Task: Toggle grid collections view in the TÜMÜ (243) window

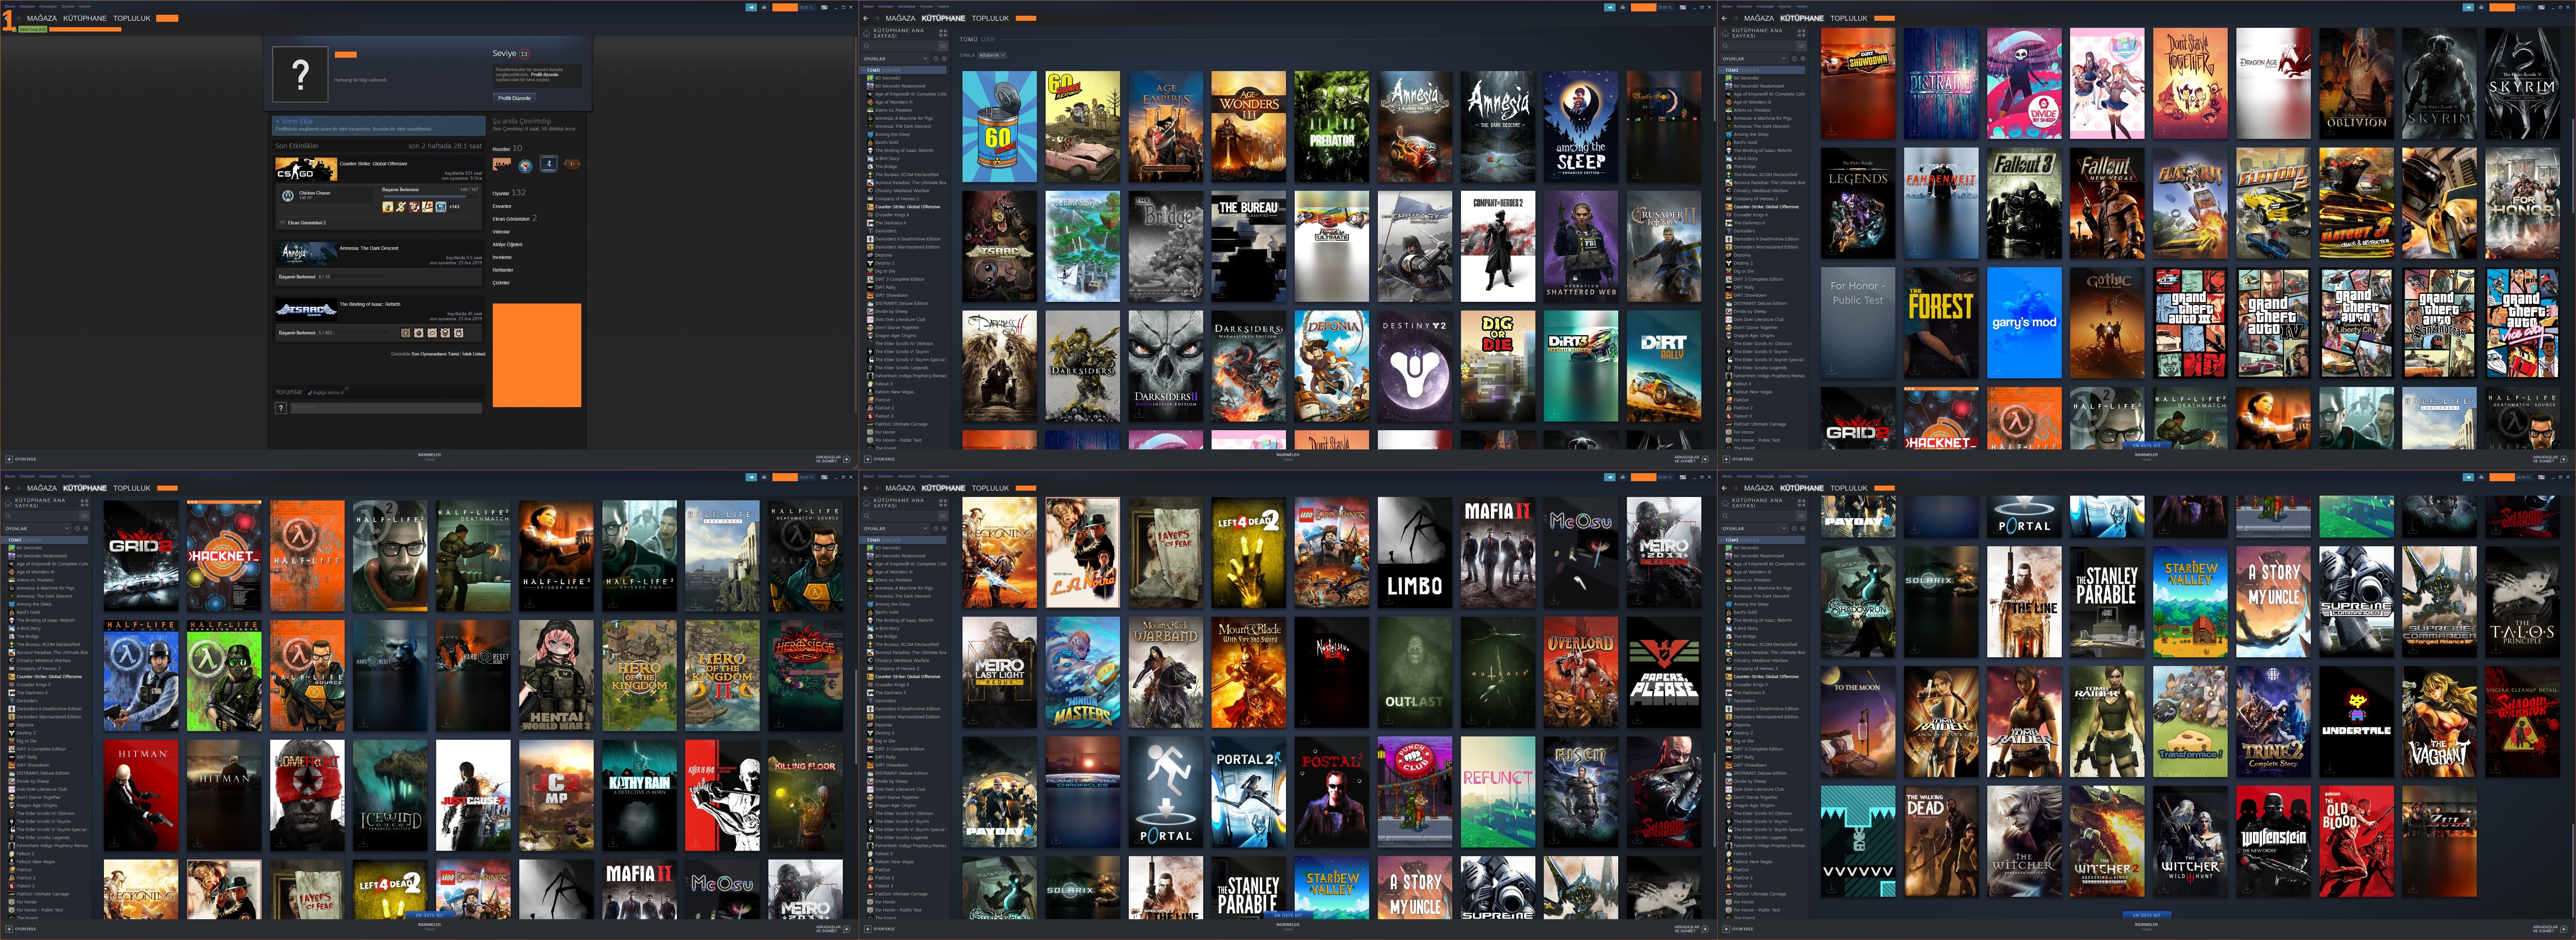Action: 943,33
